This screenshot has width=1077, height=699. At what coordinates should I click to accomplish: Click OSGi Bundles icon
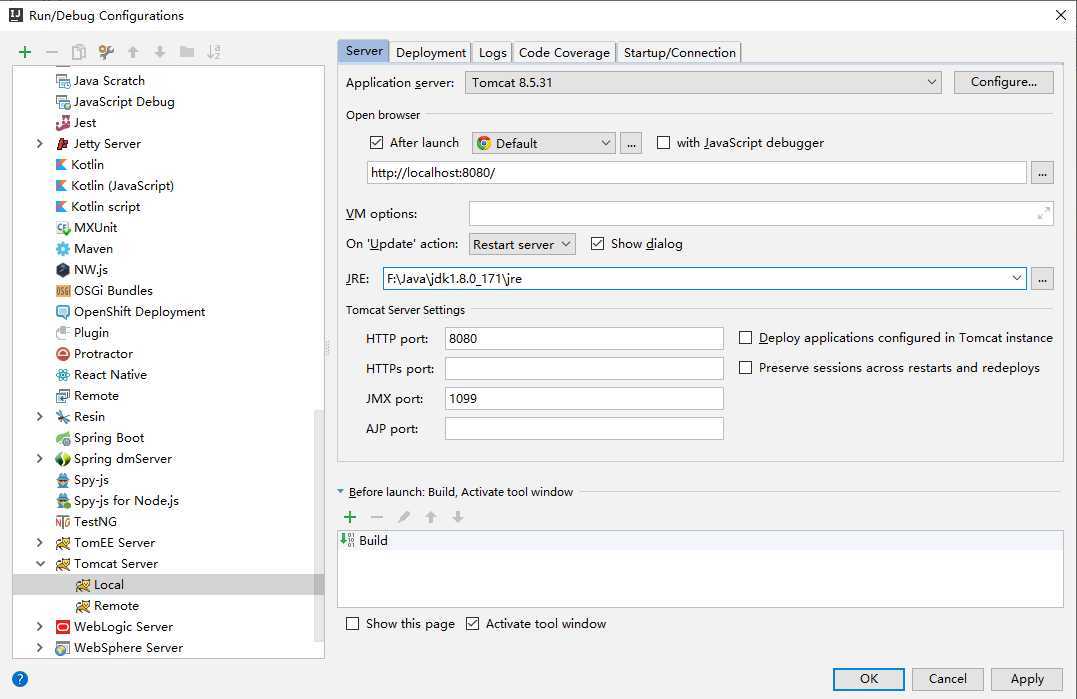point(63,291)
